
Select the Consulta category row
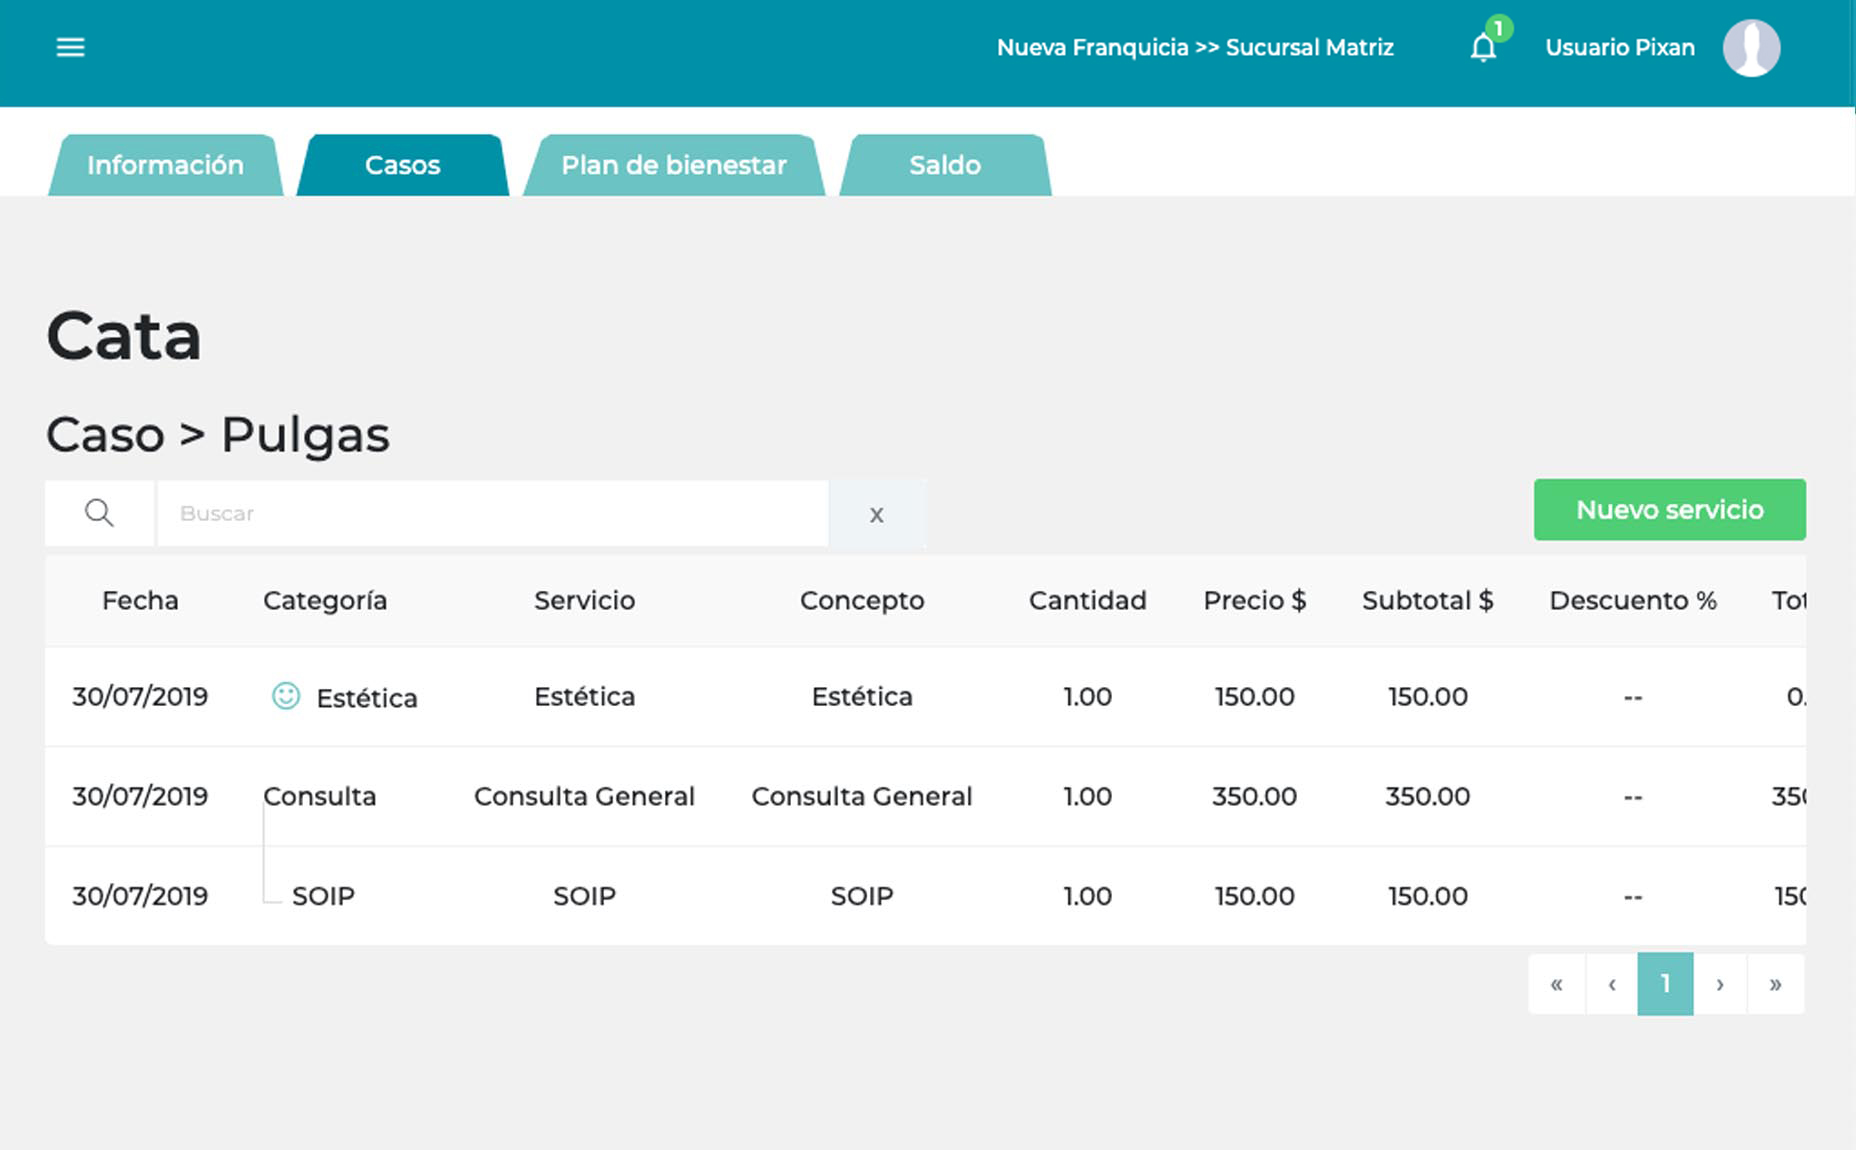click(320, 796)
